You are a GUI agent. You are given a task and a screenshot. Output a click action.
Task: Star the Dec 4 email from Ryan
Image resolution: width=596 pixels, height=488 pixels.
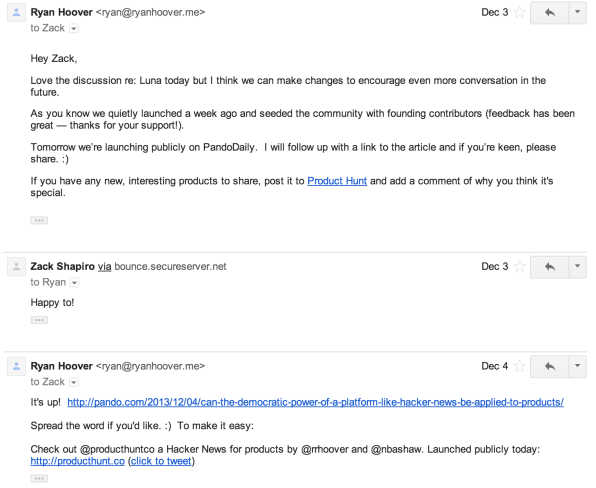[x=520, y=366]
